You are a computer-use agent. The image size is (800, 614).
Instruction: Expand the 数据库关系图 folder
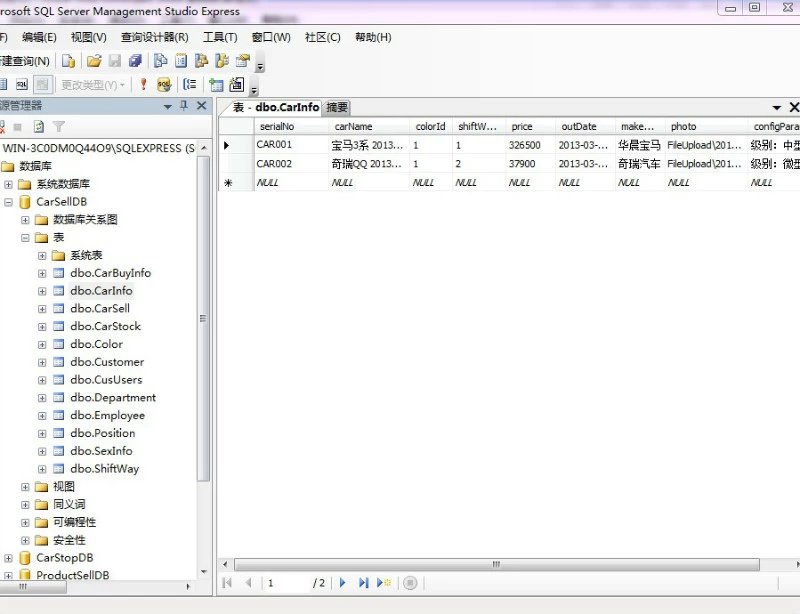(25, 220)
